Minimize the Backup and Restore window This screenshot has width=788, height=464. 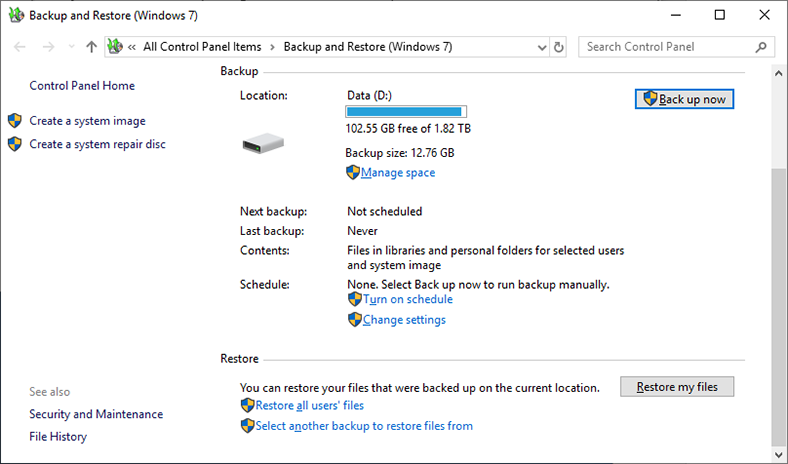[675, 15]
